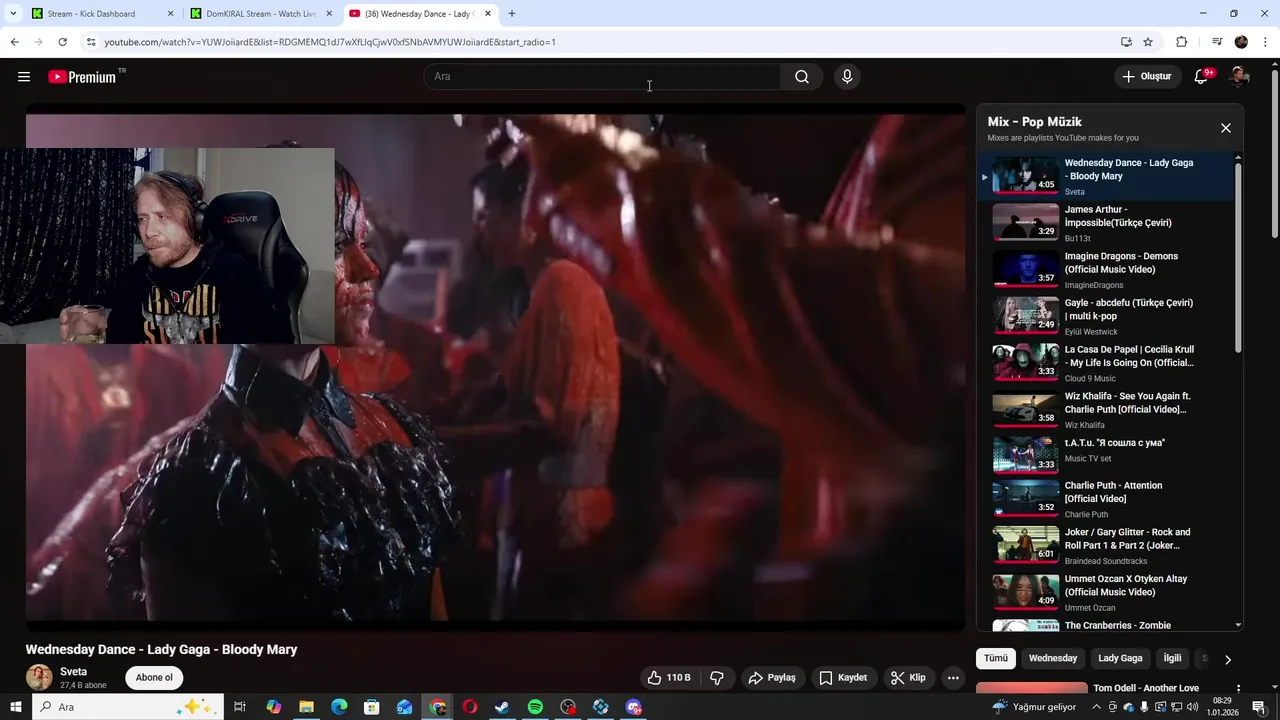1280x720 pixels.
Task: Bookmark this page with star
Action: tap(1148, 42)
